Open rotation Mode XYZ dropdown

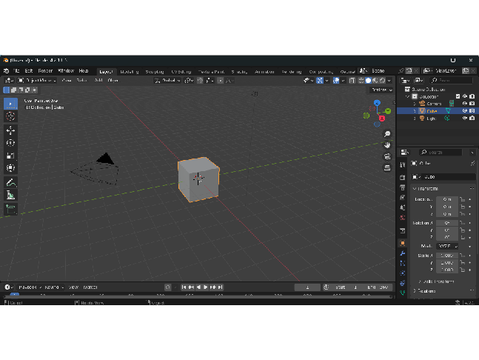(x=447, y=246)
